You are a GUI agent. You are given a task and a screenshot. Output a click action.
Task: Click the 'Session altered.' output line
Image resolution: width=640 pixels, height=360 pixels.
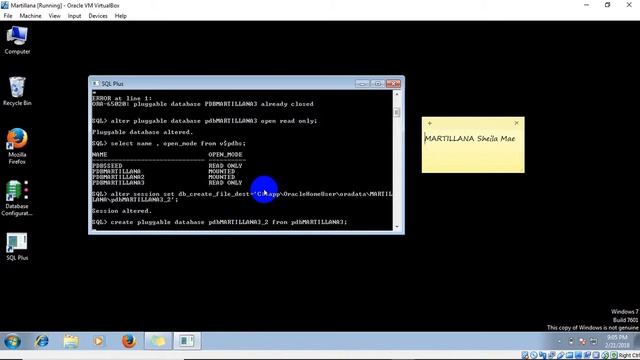tap(122, 211)
